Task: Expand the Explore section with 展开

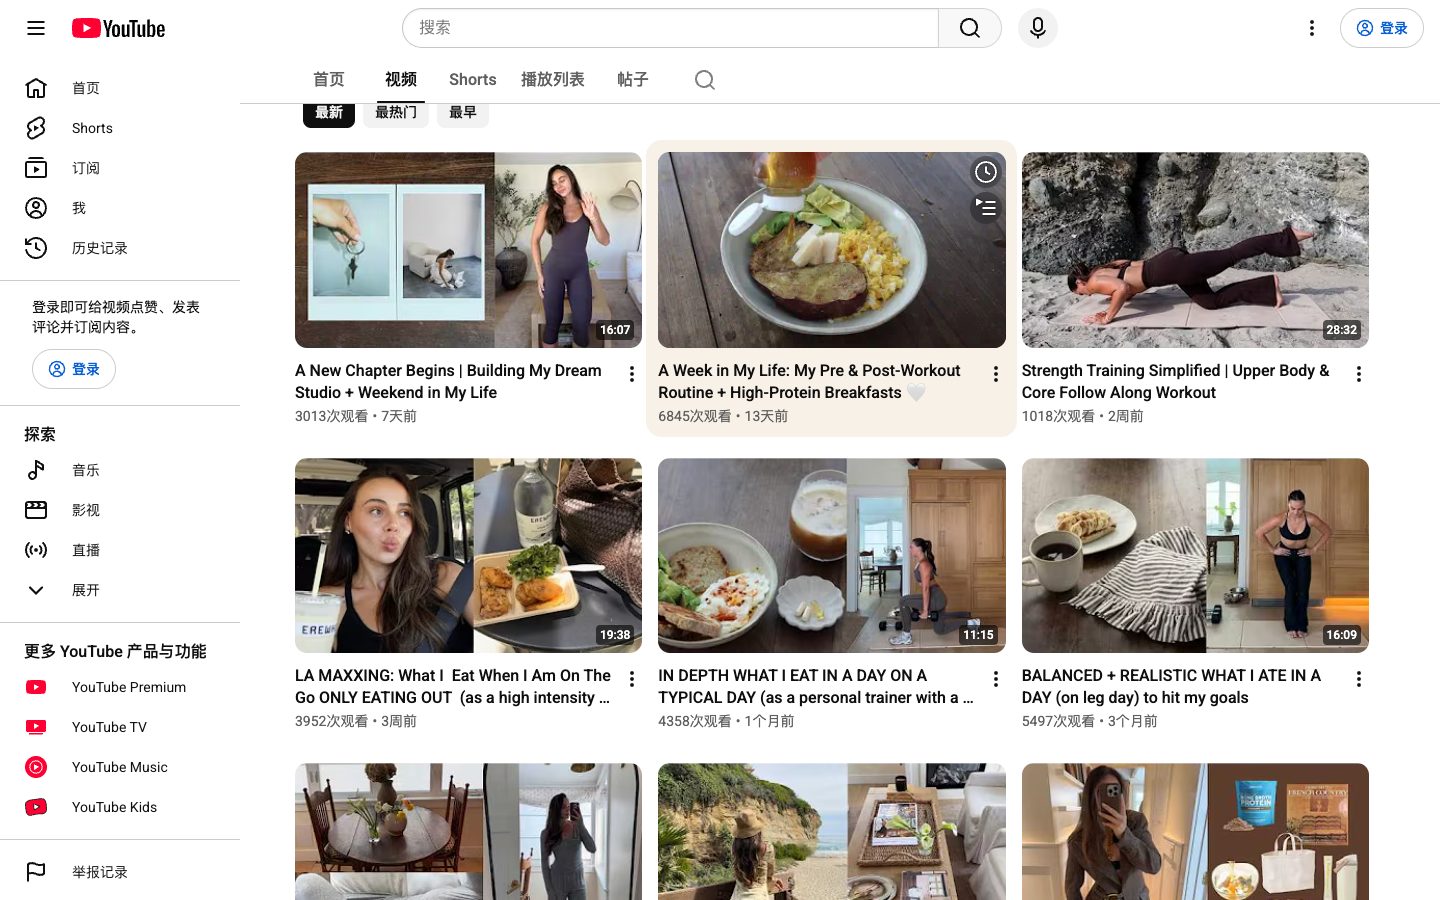Action: pos(120,590)
